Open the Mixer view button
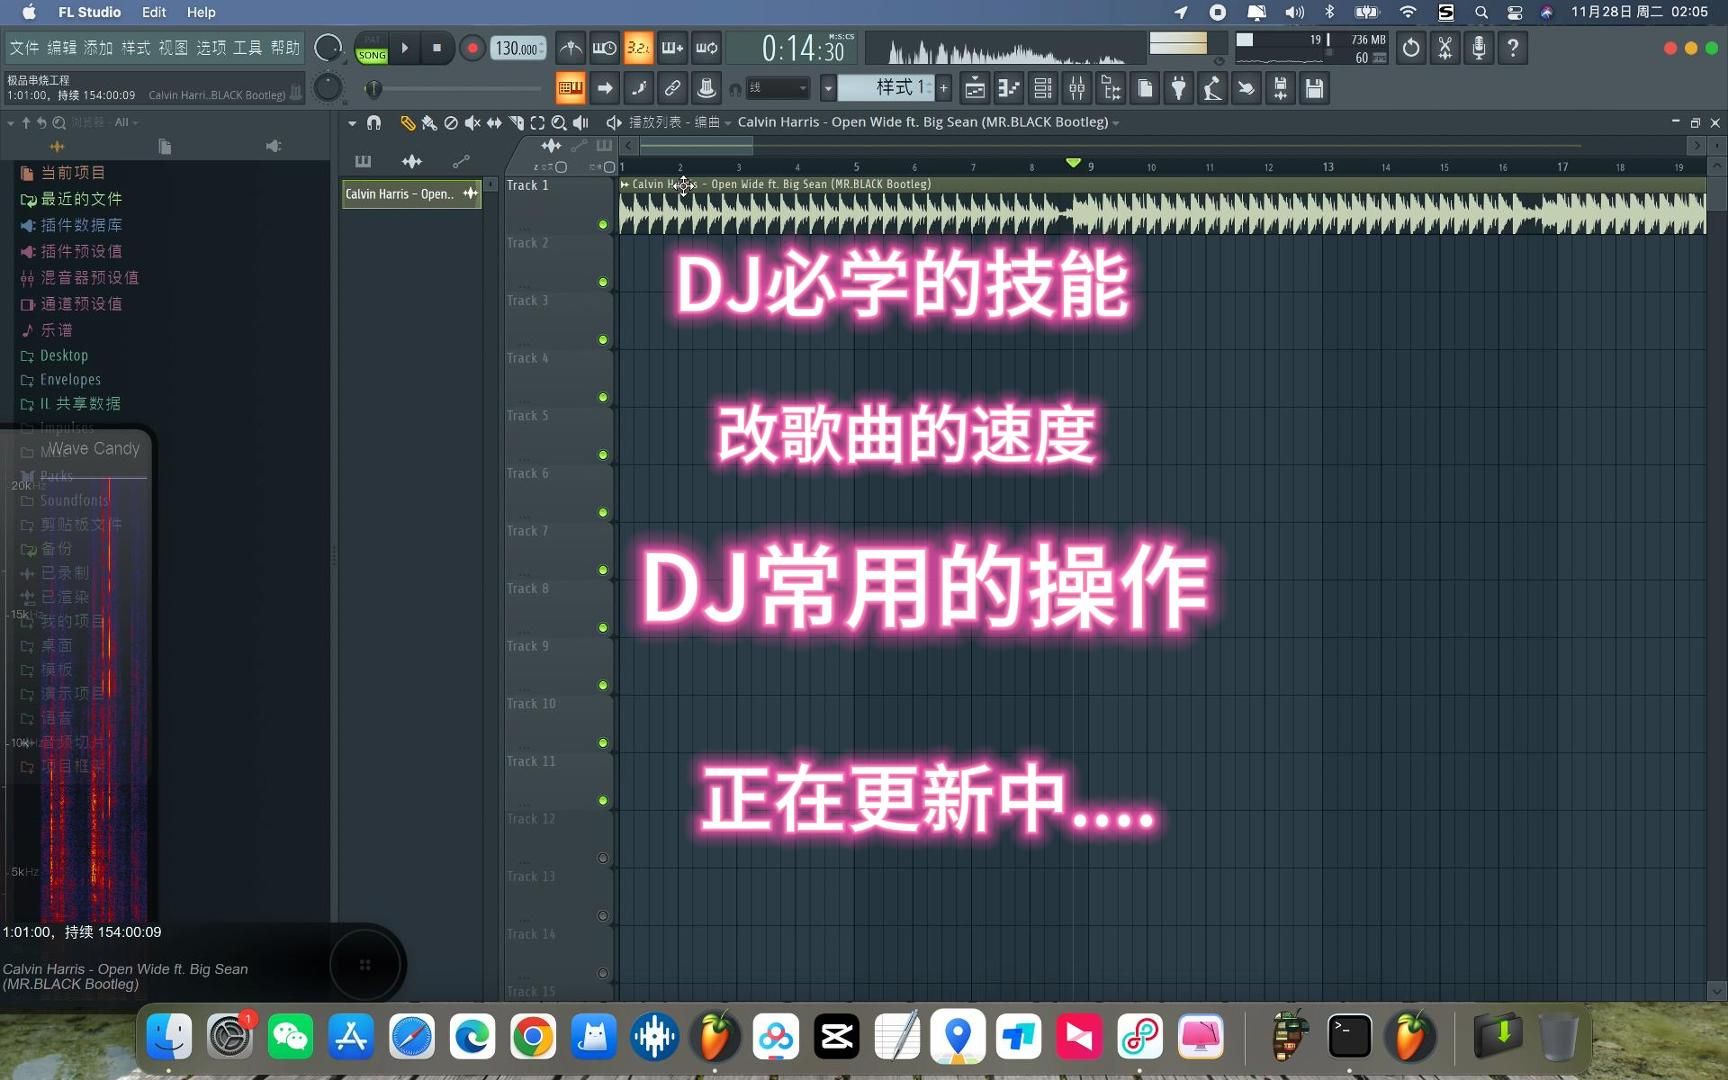 click(x=1077, y=88)
